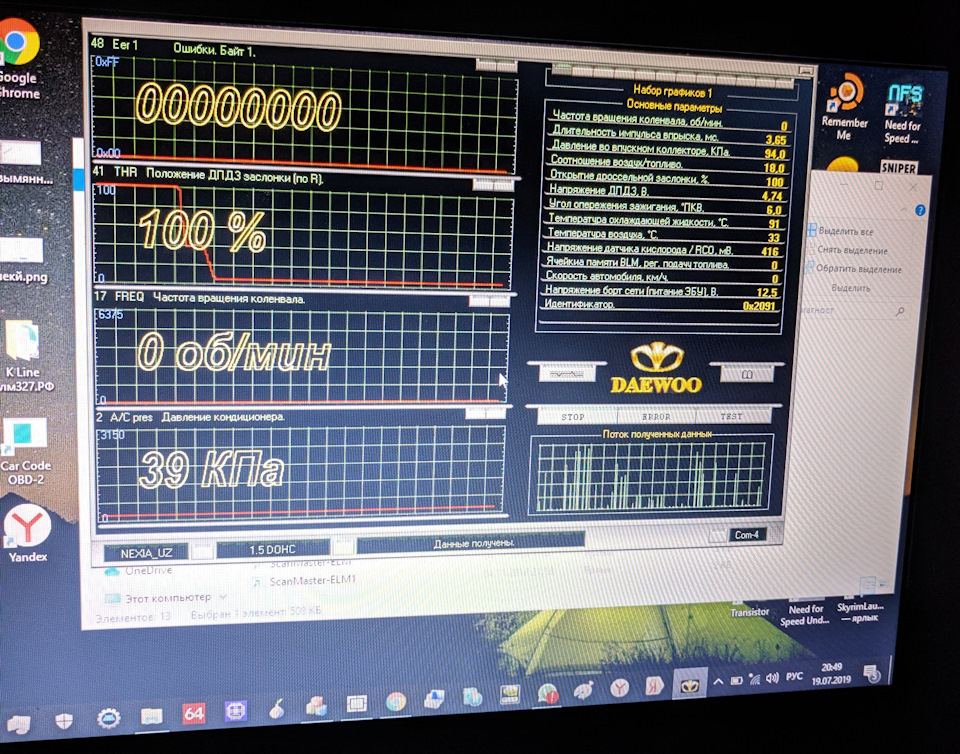Select the ScanMaster-ELM1 file in Explorer

pos(305,580)
